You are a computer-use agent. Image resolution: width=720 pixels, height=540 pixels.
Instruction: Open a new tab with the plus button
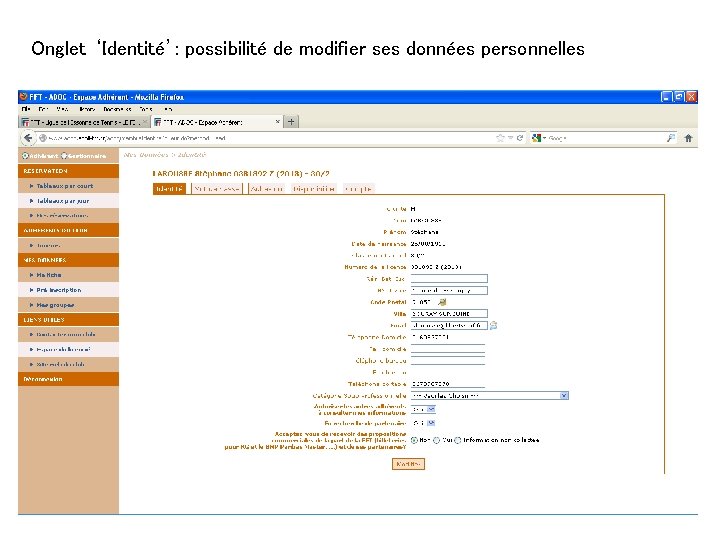[x=291, y=122]
